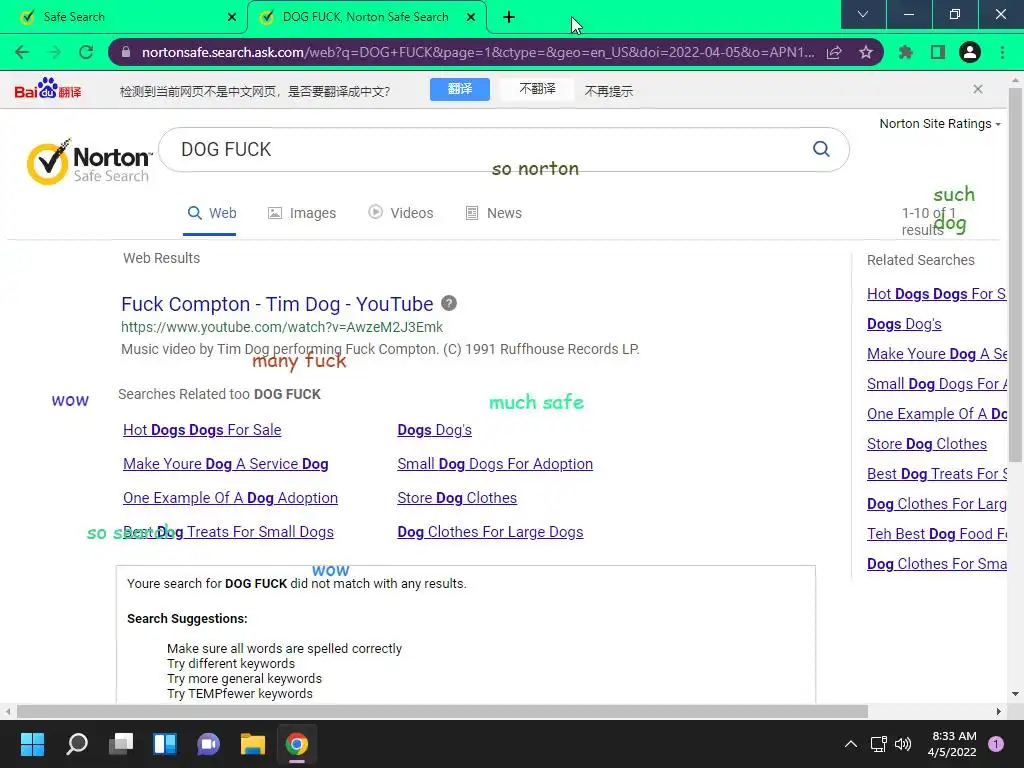Open the notification badge in the tray

click(x=996, y=743)
